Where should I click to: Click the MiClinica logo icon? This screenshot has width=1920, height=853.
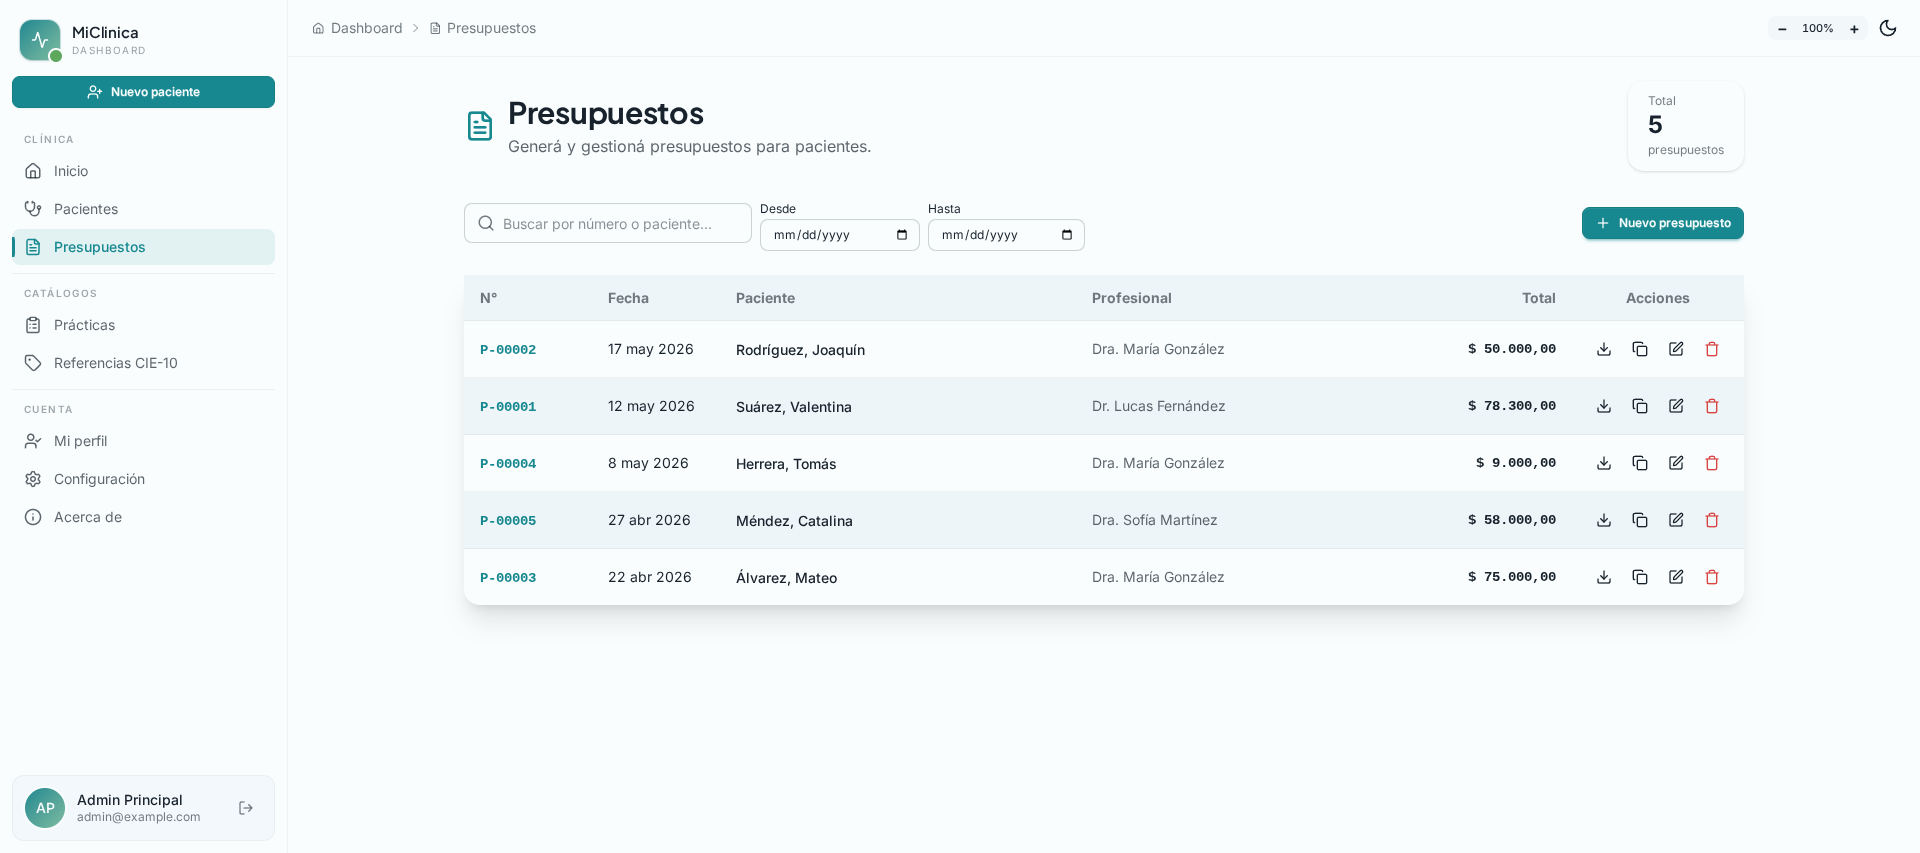(x=40, y=40)
